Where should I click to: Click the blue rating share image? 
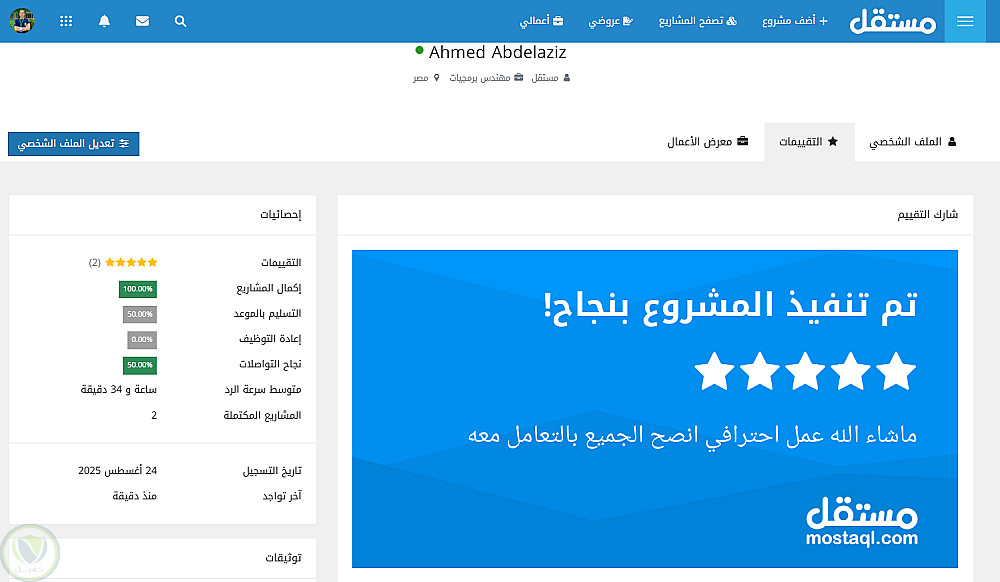(655, 409)
